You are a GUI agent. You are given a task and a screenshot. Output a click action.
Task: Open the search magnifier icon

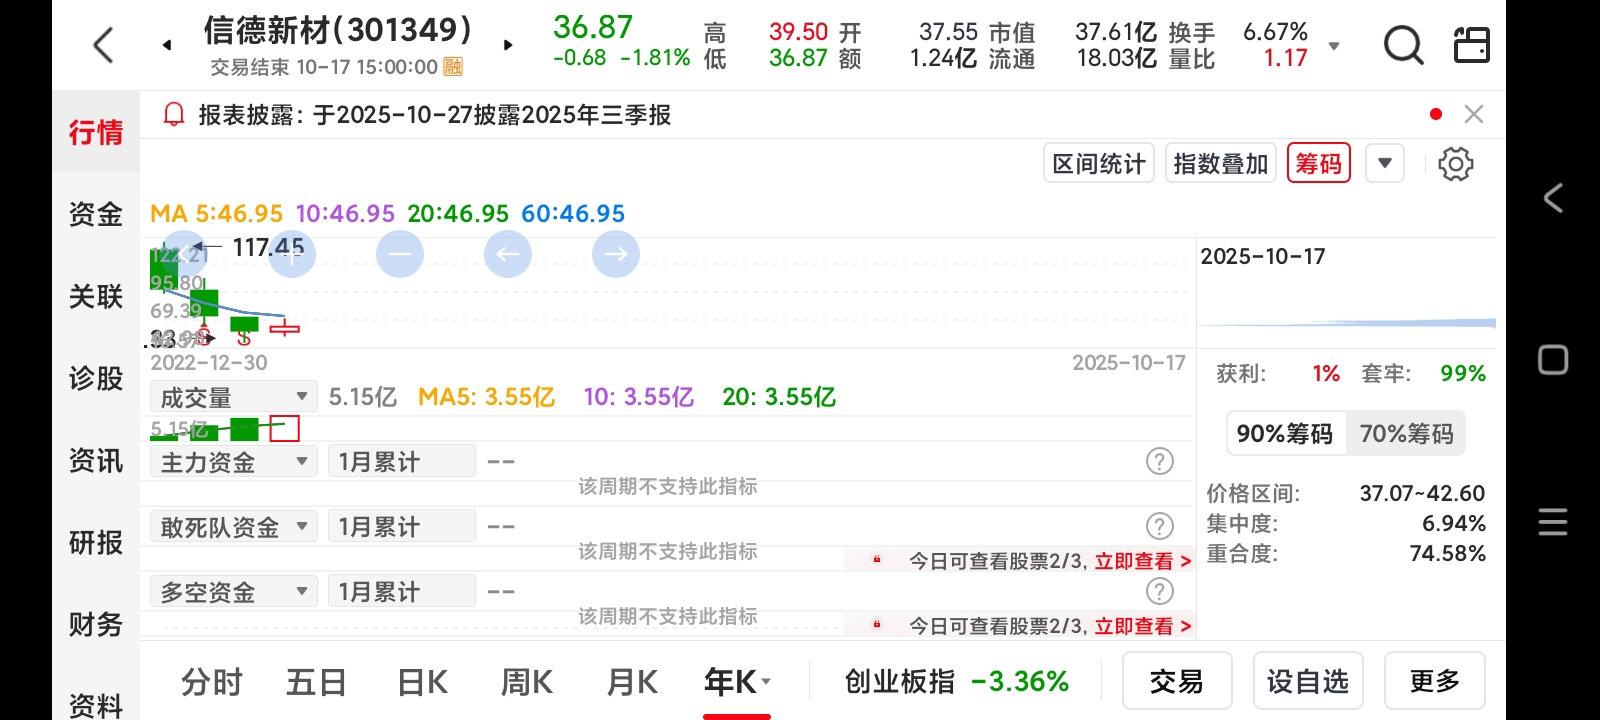click(1403, 45)
